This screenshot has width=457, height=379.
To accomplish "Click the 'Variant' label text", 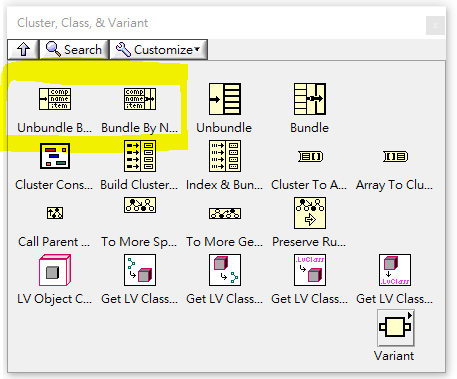I will 394,356.
